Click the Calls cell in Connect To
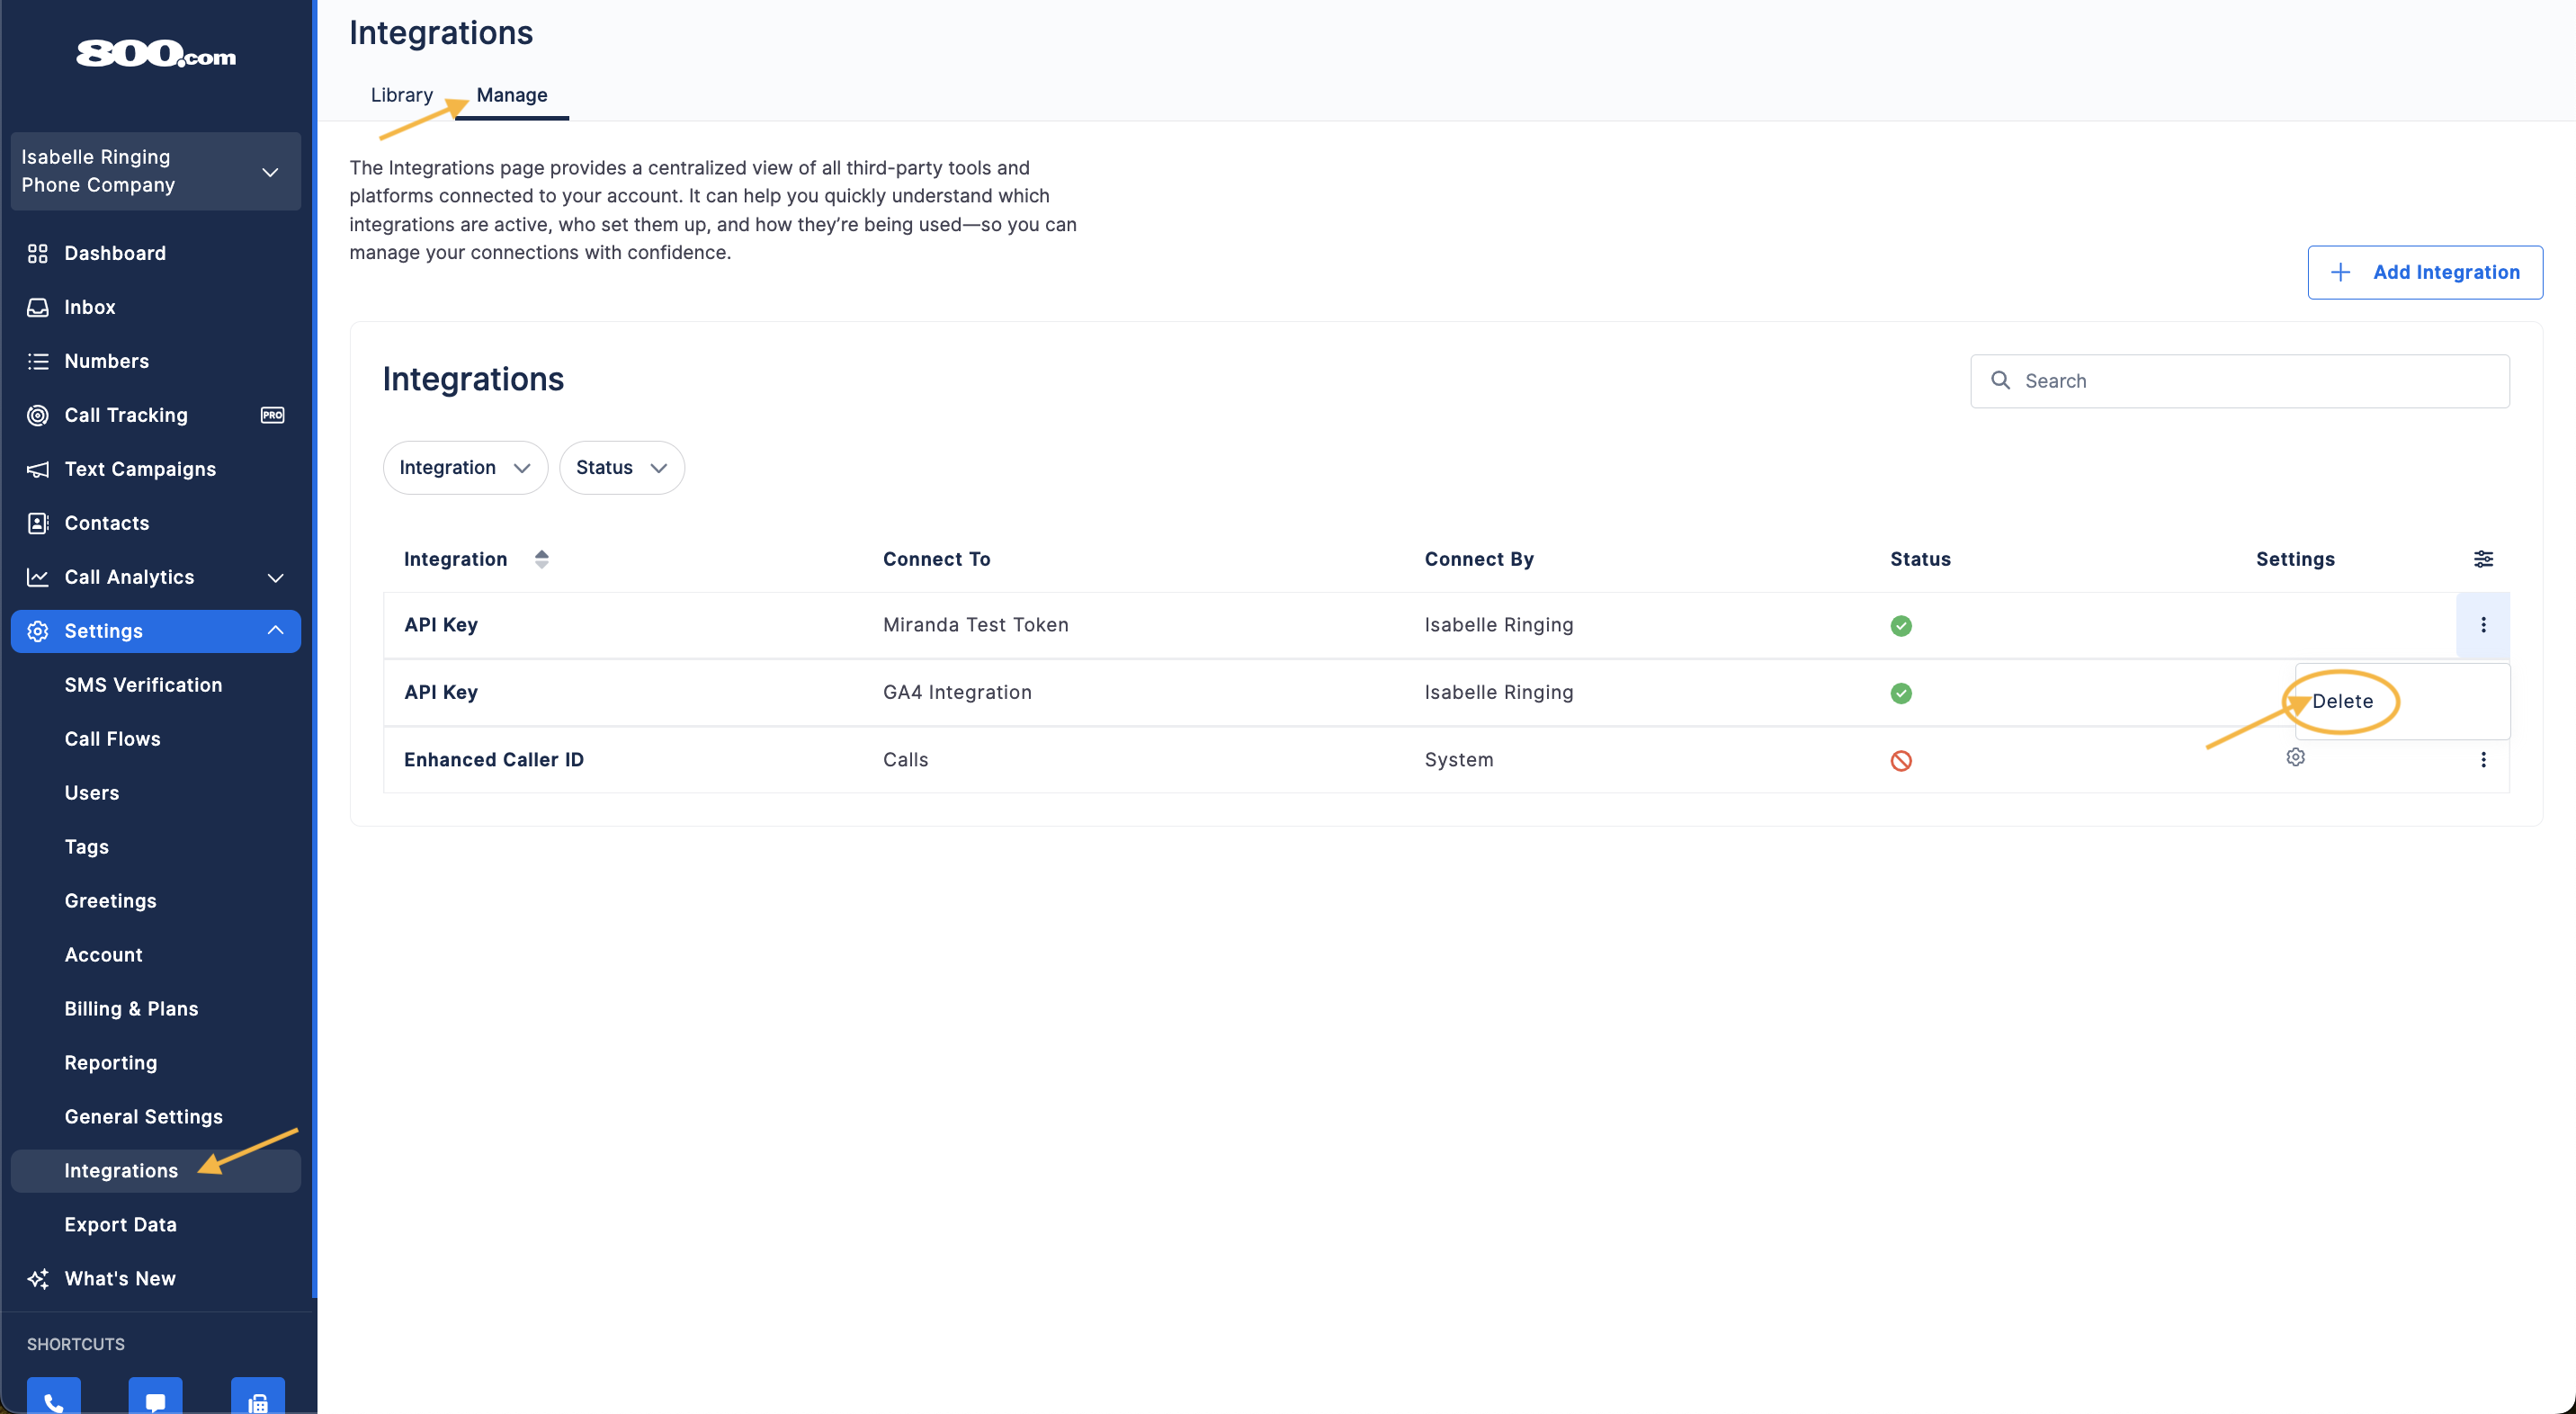The height and width of the screenshot is (1414, 2576). pyautogui.click(x=905, y=760)
